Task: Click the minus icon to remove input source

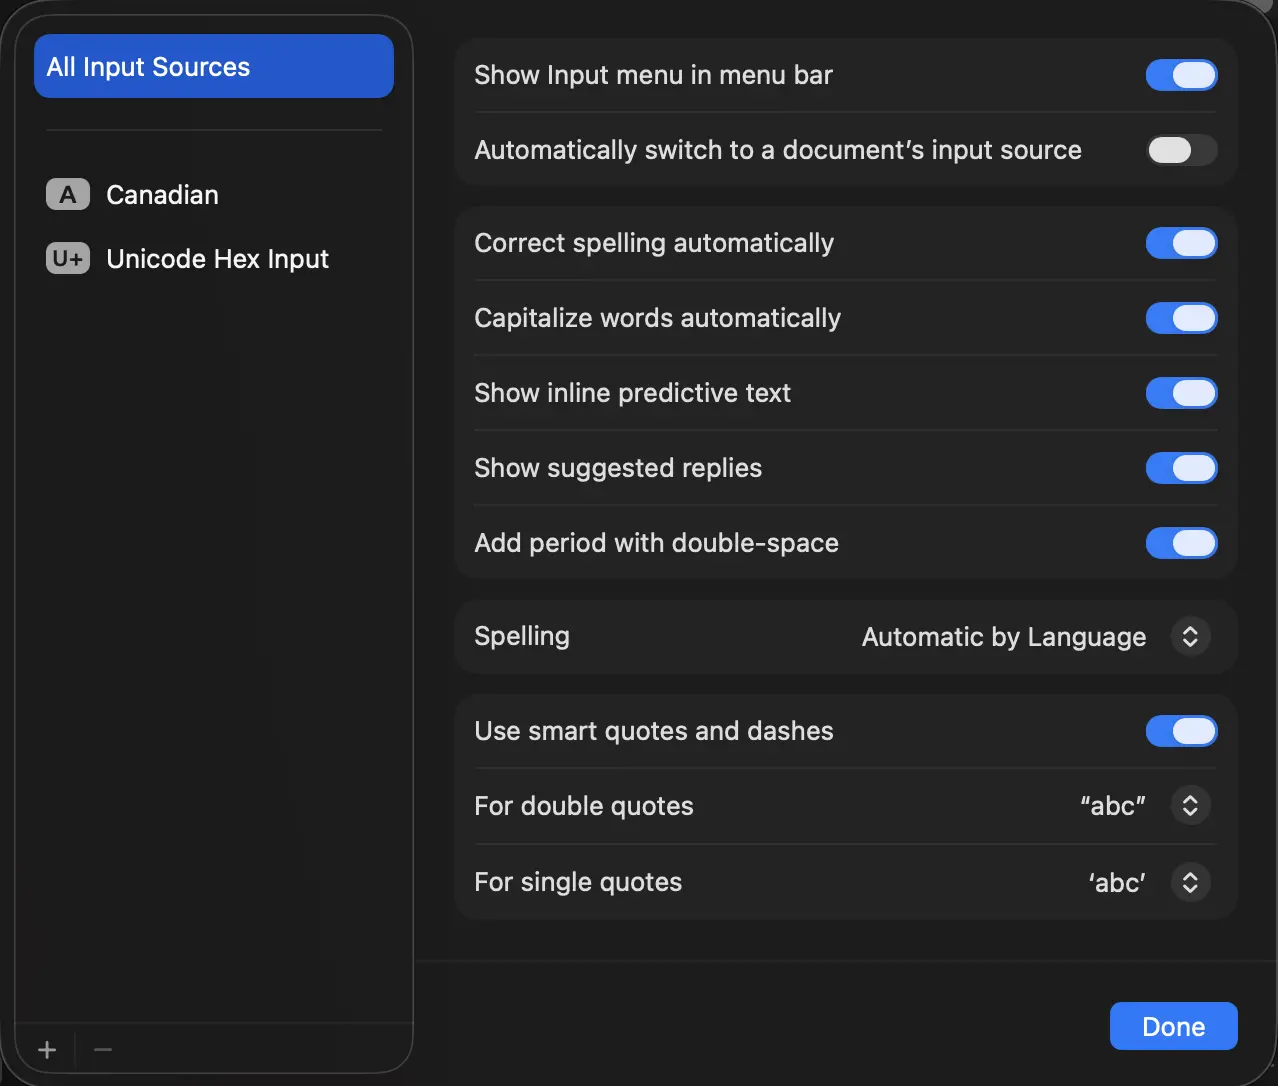Action: (103, 1050)
